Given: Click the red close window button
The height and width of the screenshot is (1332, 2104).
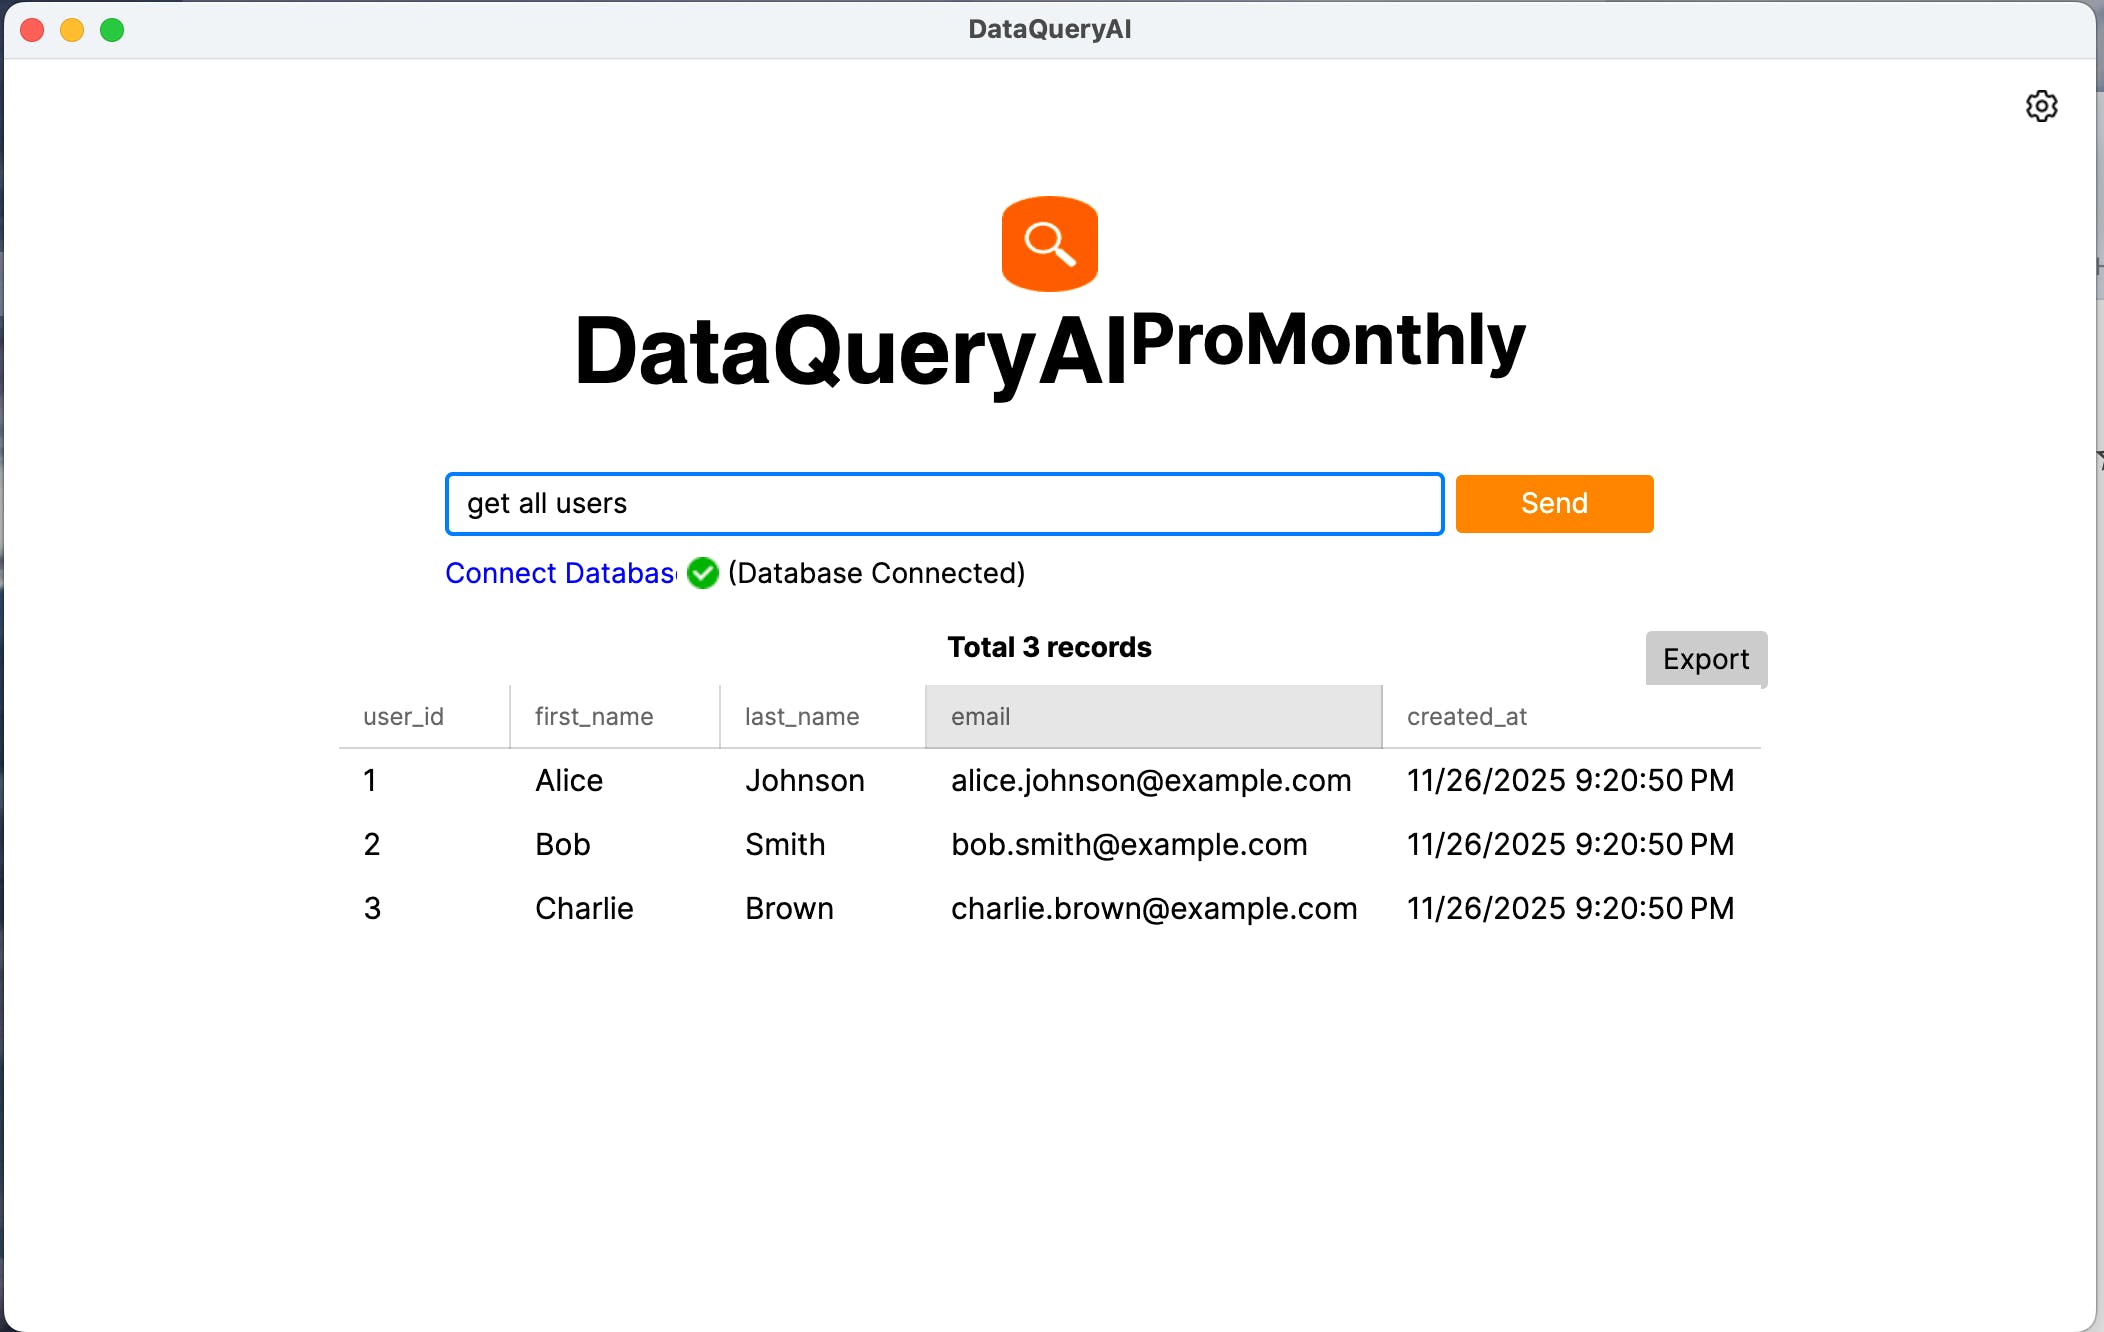Looking at the screenshot, I should [32, 30].
